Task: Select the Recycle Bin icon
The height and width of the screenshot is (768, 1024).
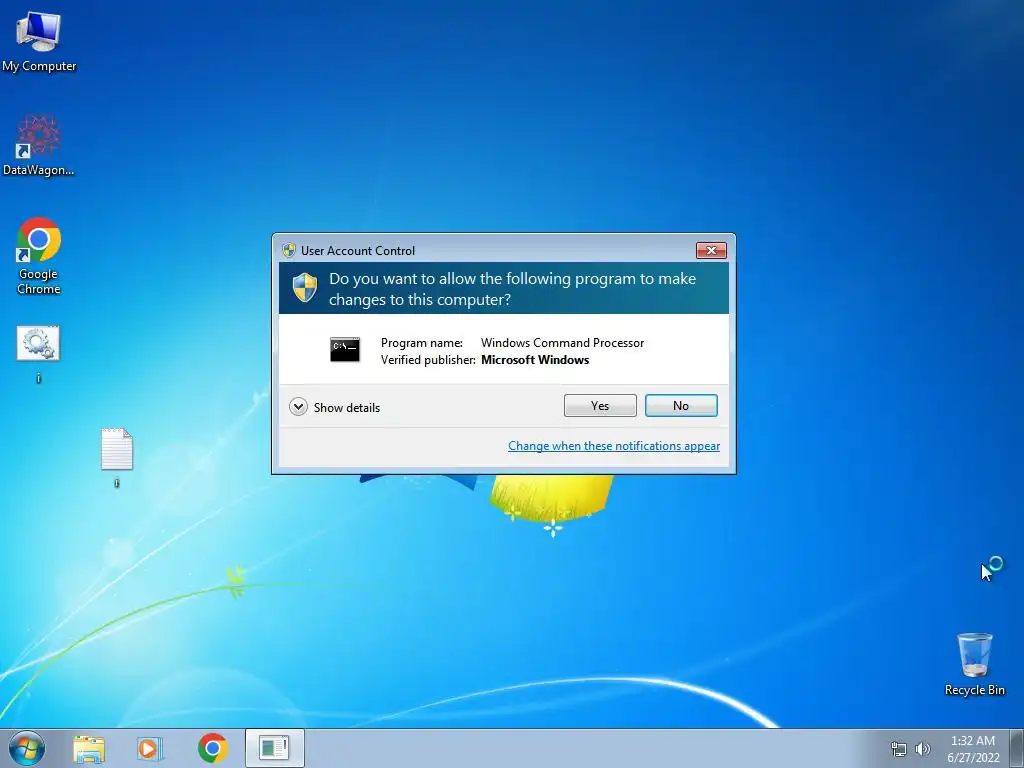Action: (974, 664)
